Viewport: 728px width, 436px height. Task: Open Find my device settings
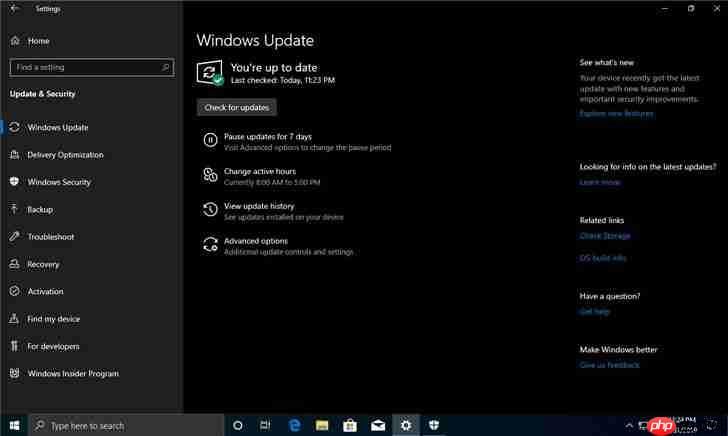tap(53, 319)
